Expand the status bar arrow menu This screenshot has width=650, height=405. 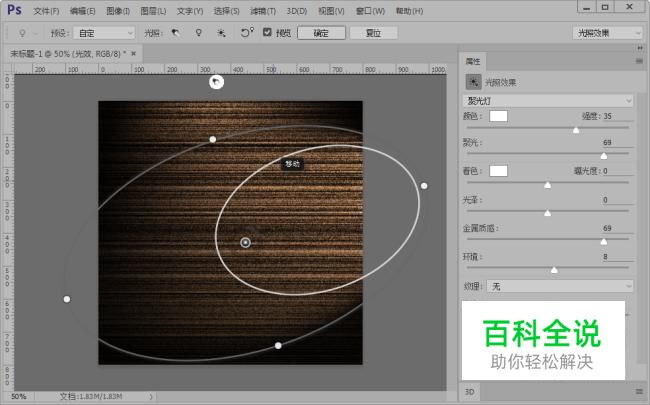coord(151,397)
